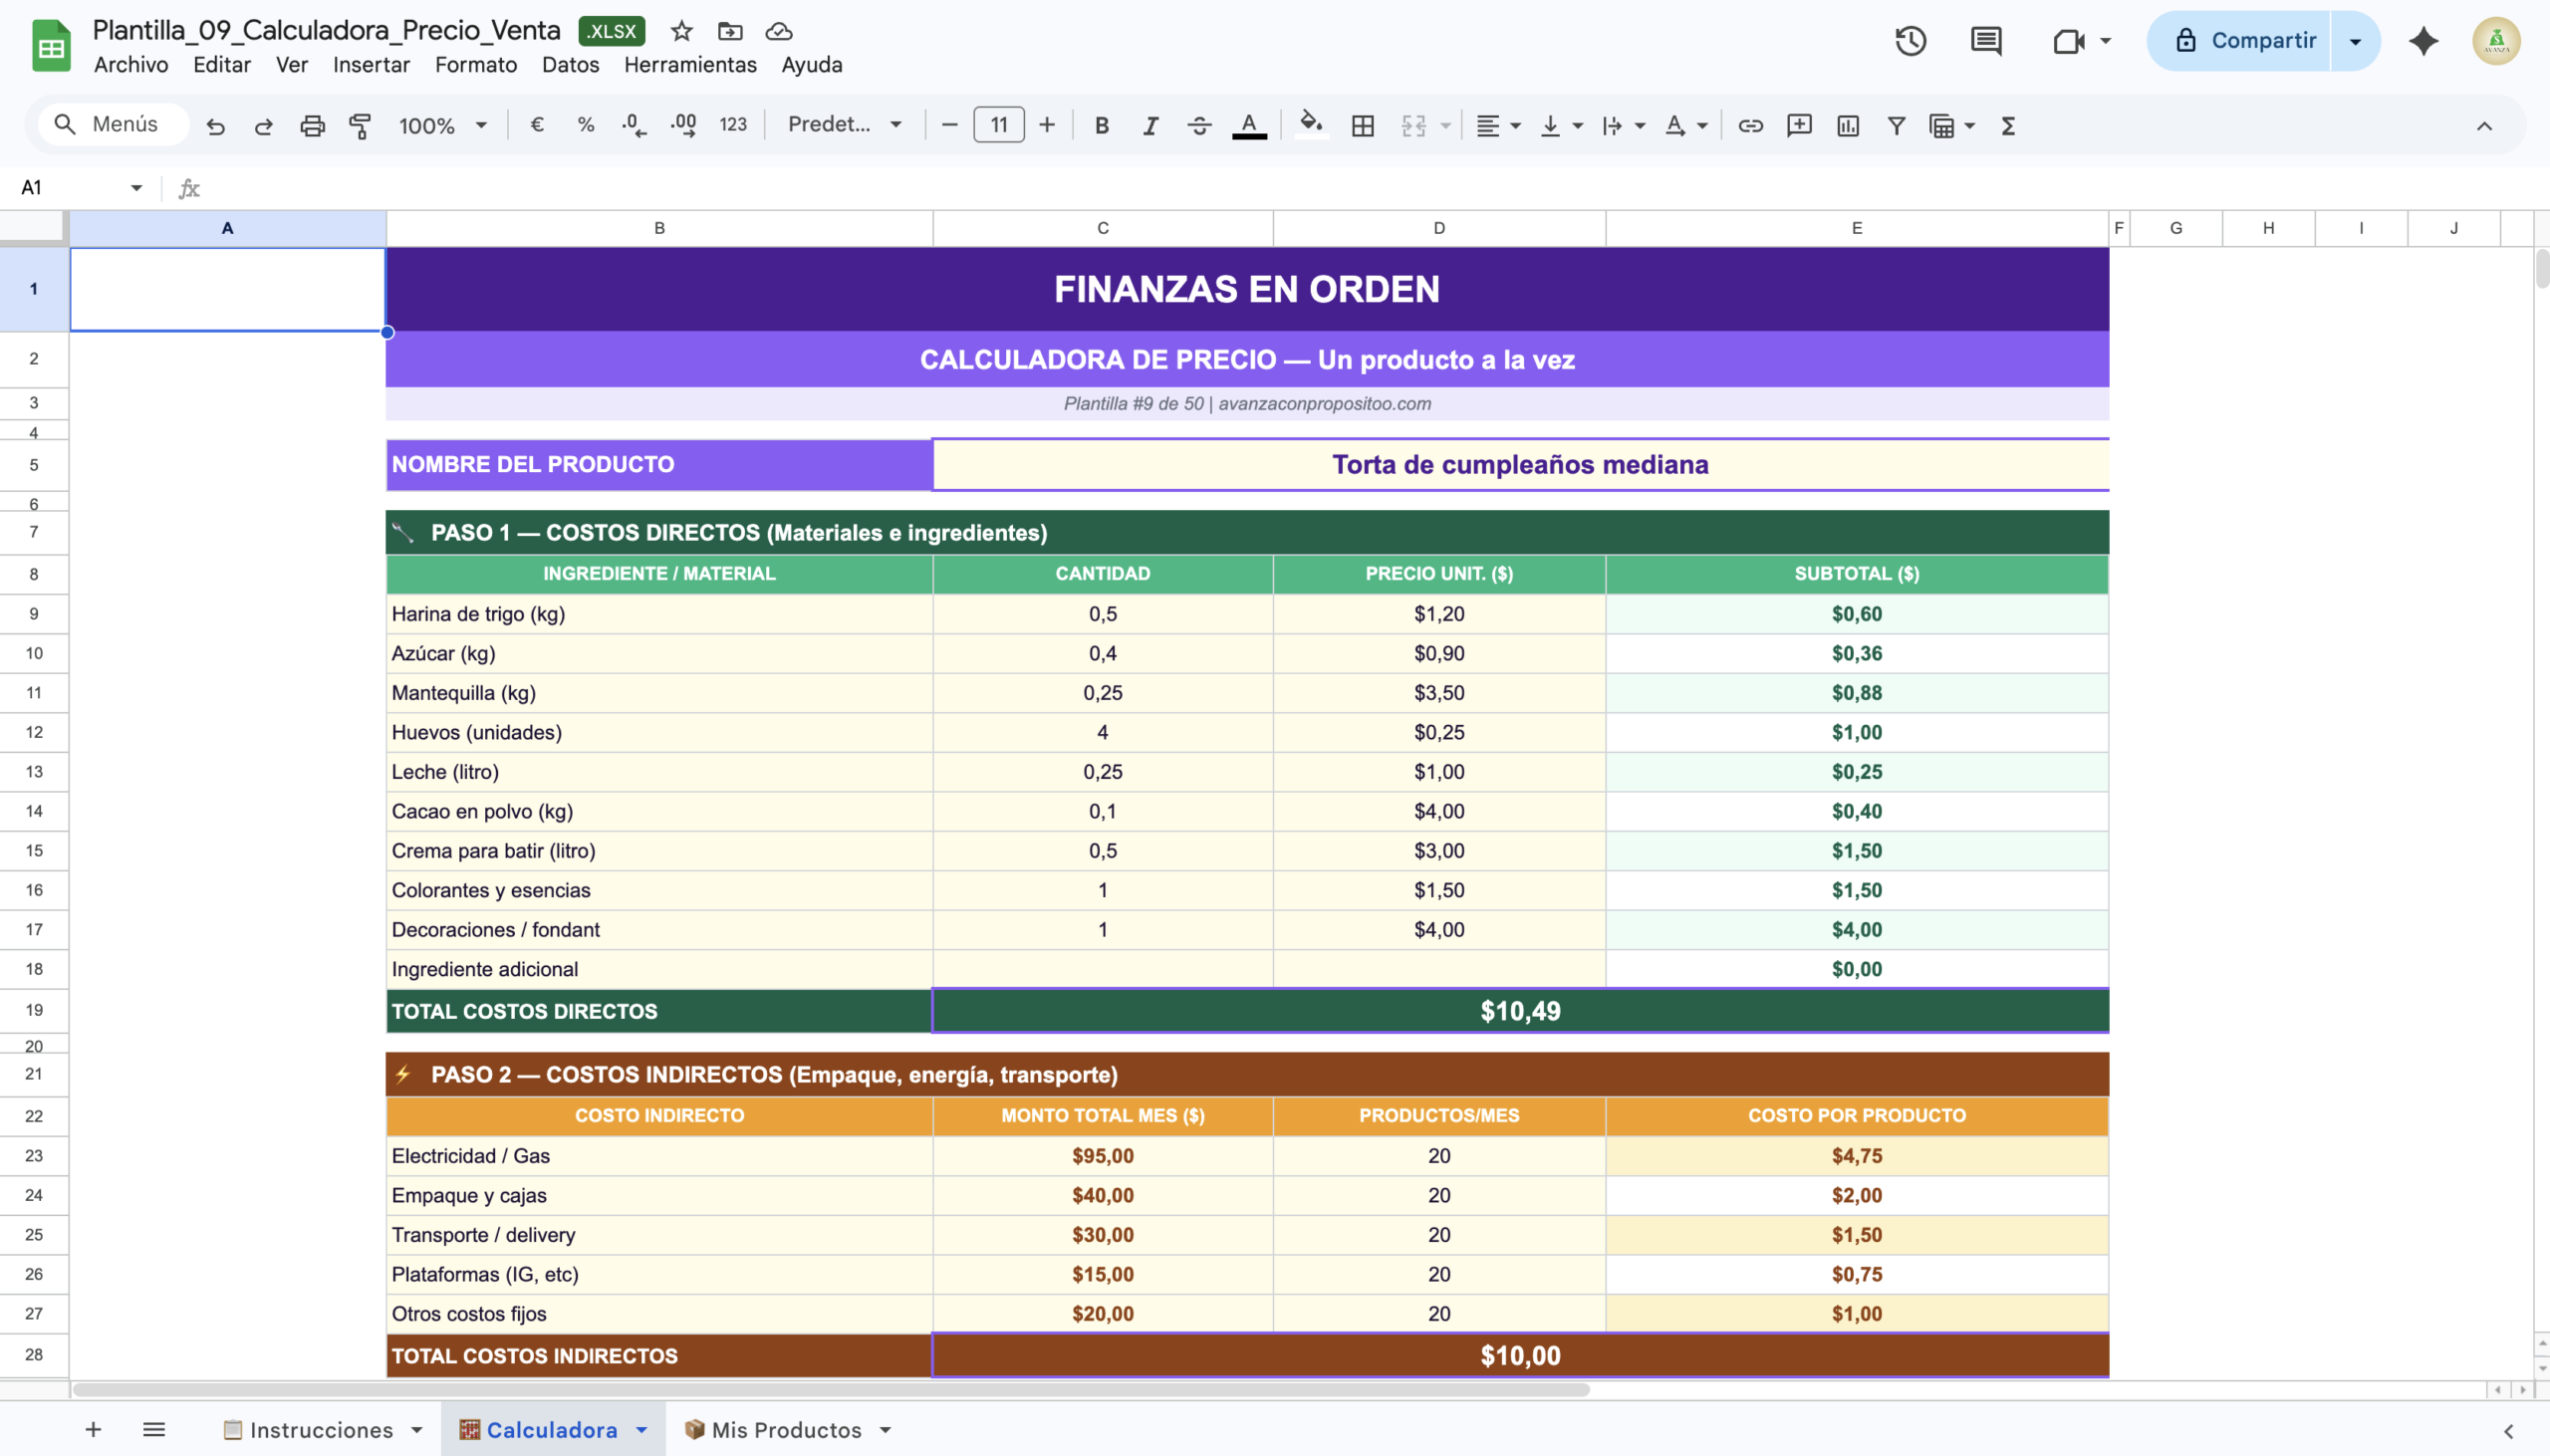Screen dimensions: 2550x1456
Task: Open the fill color picker
Action: 1310,125
